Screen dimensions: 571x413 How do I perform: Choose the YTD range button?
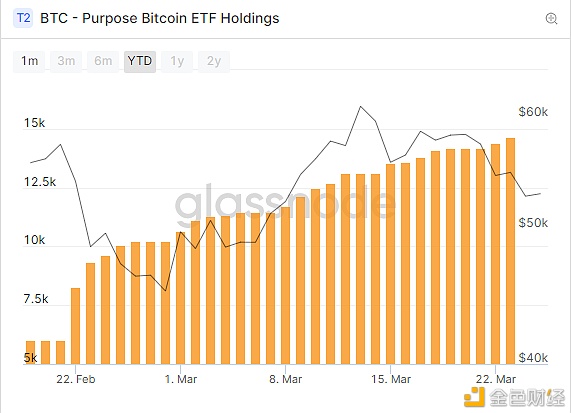(x=140, y=61)
